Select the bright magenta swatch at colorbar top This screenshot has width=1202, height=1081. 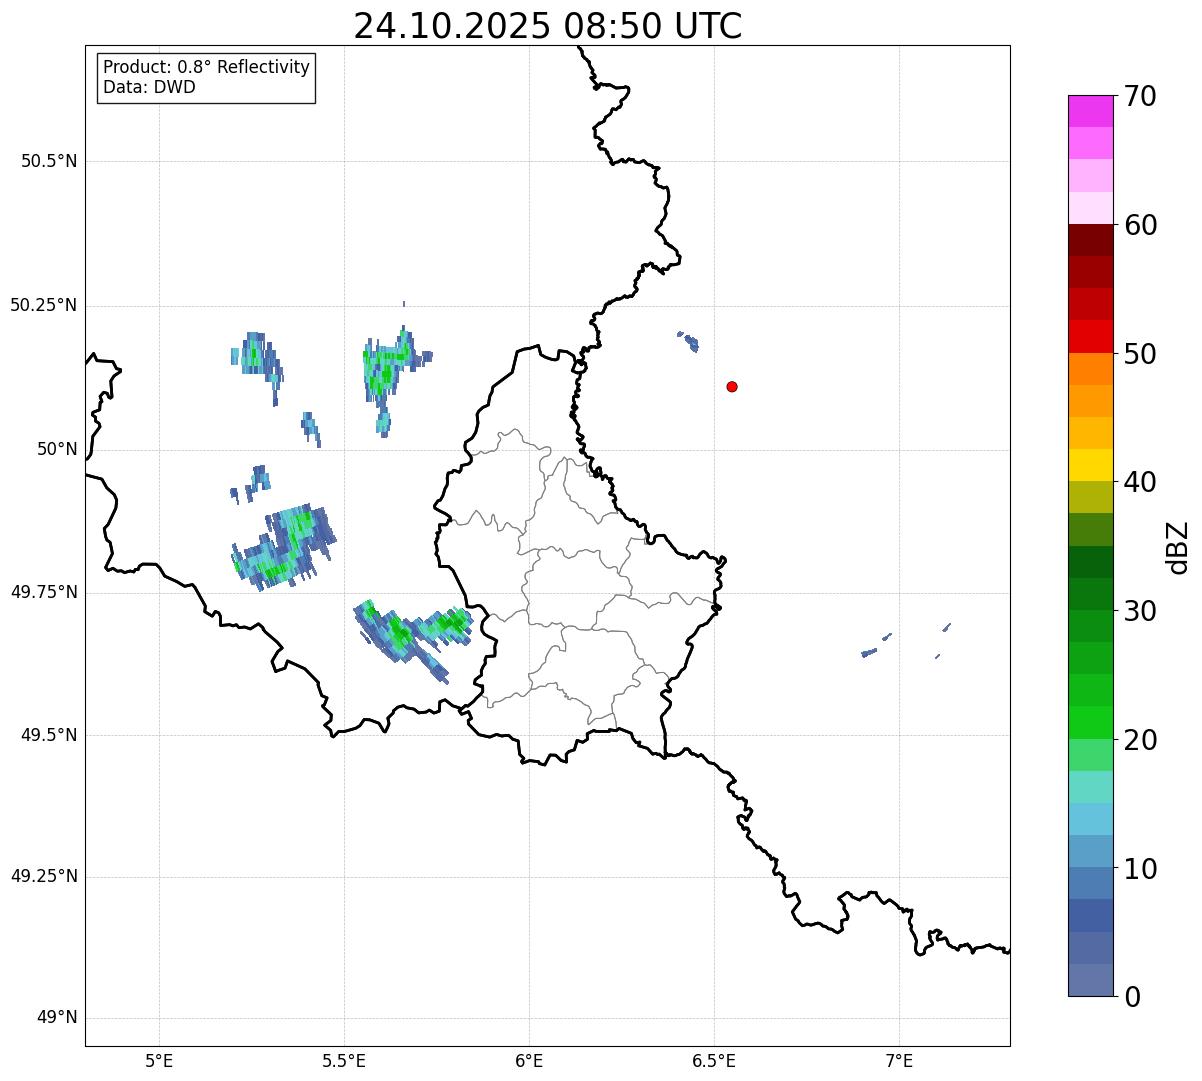1090,111
